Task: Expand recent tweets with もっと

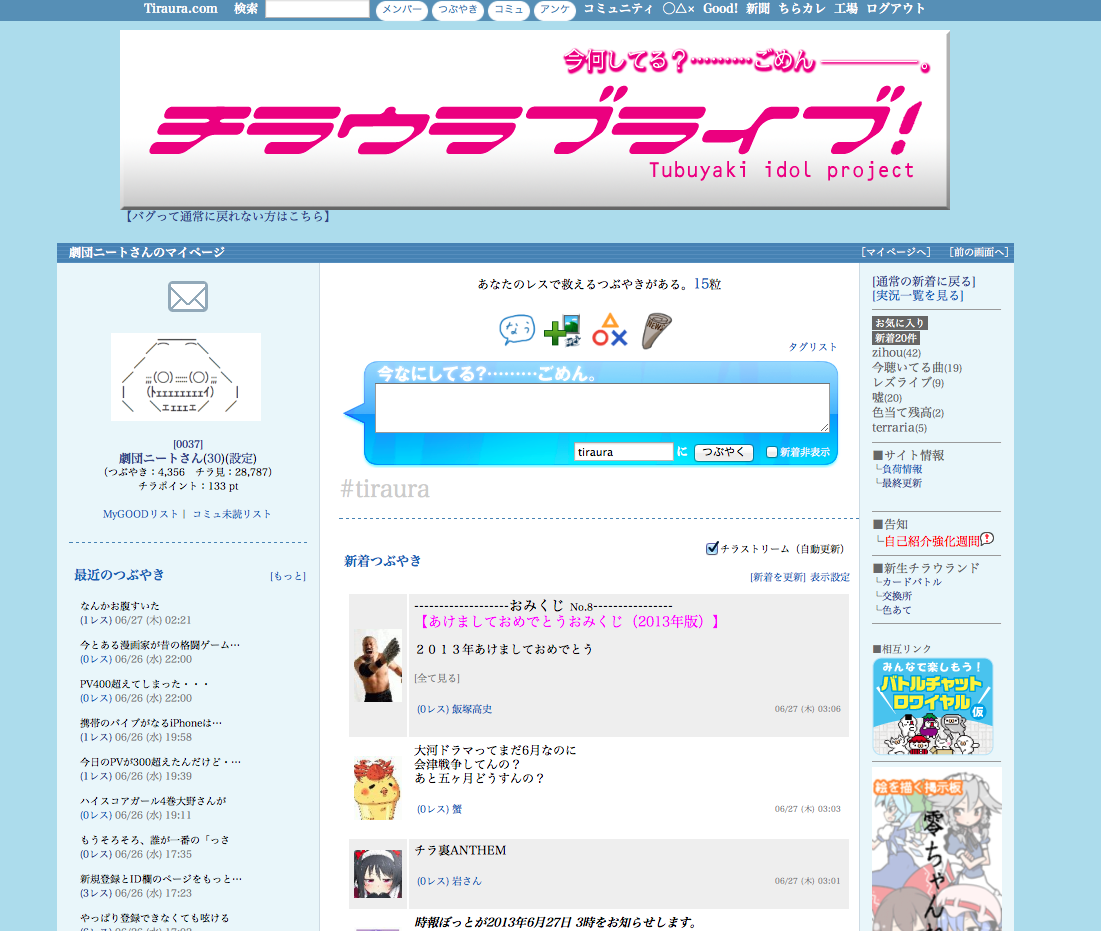Action: tap(286, 575)
